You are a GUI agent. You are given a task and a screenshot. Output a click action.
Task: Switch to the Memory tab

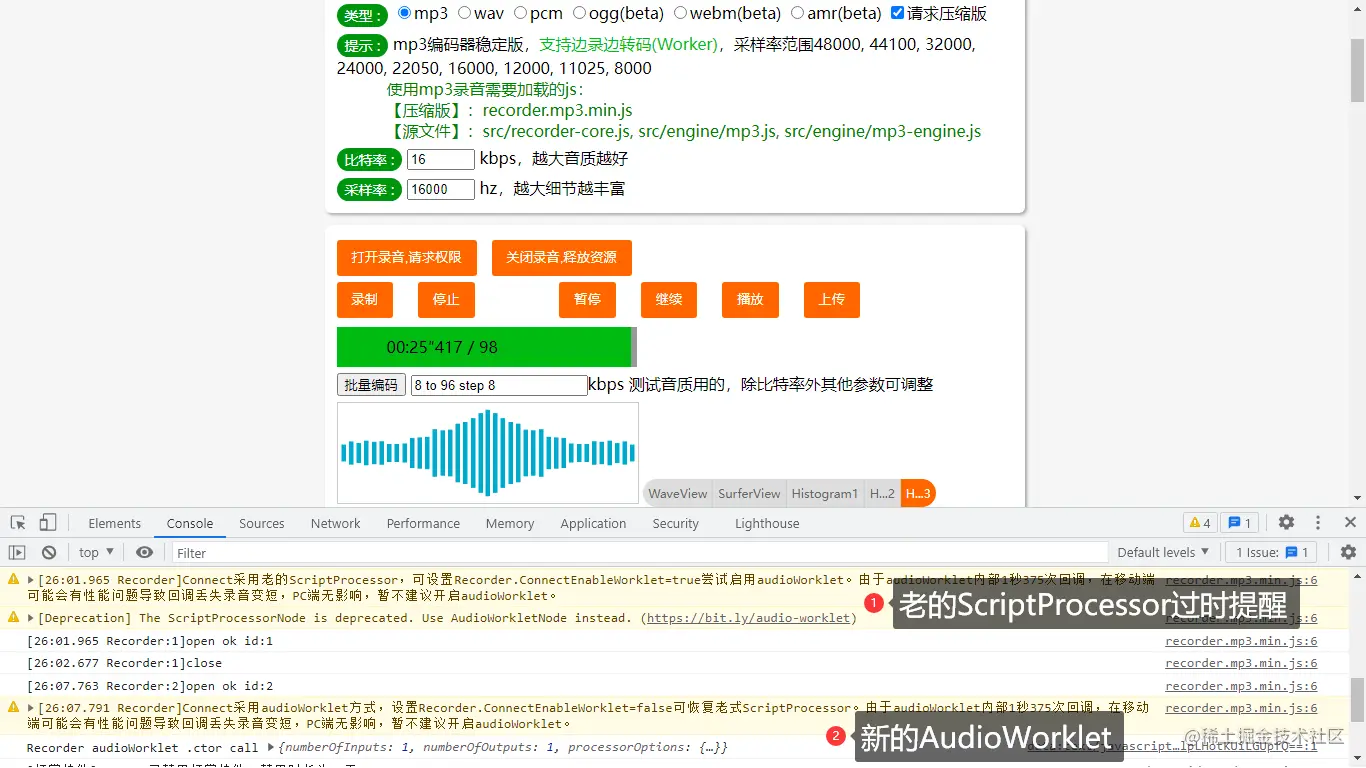(510, 523)
